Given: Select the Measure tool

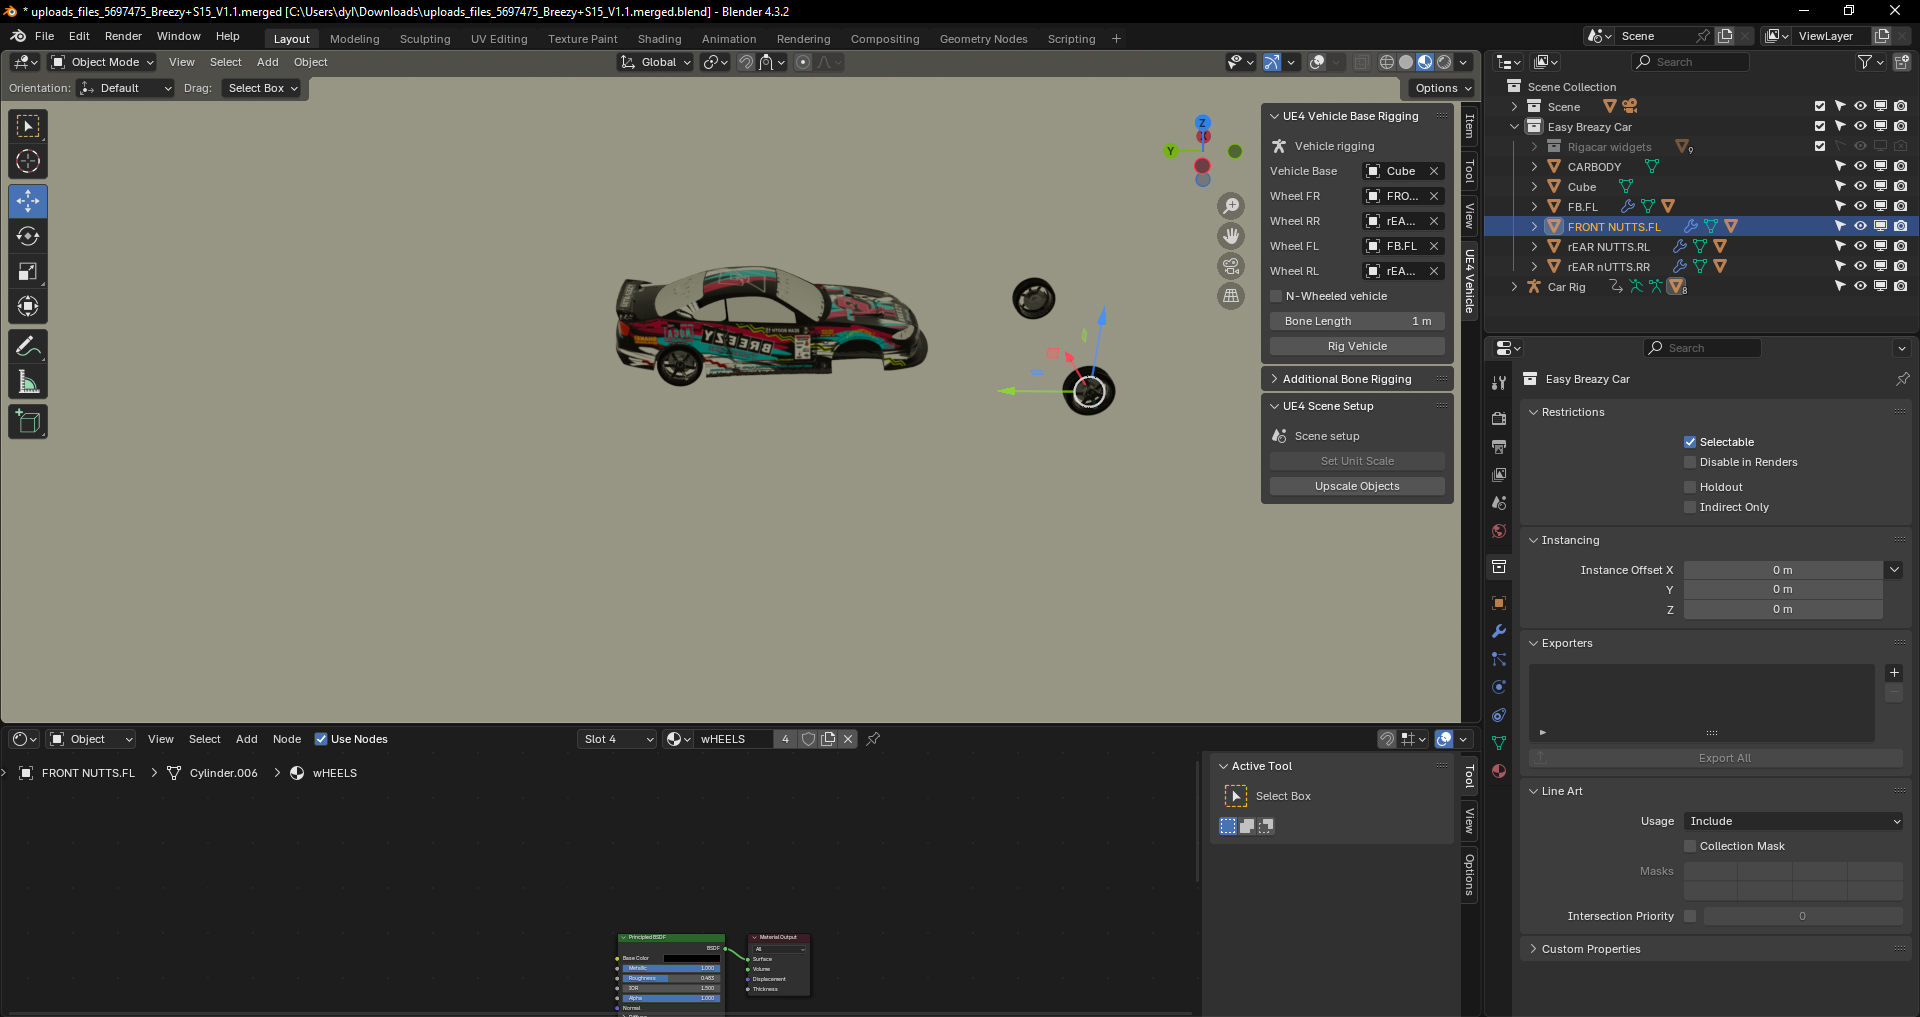Looking at the screenshot, I should 28,382.
